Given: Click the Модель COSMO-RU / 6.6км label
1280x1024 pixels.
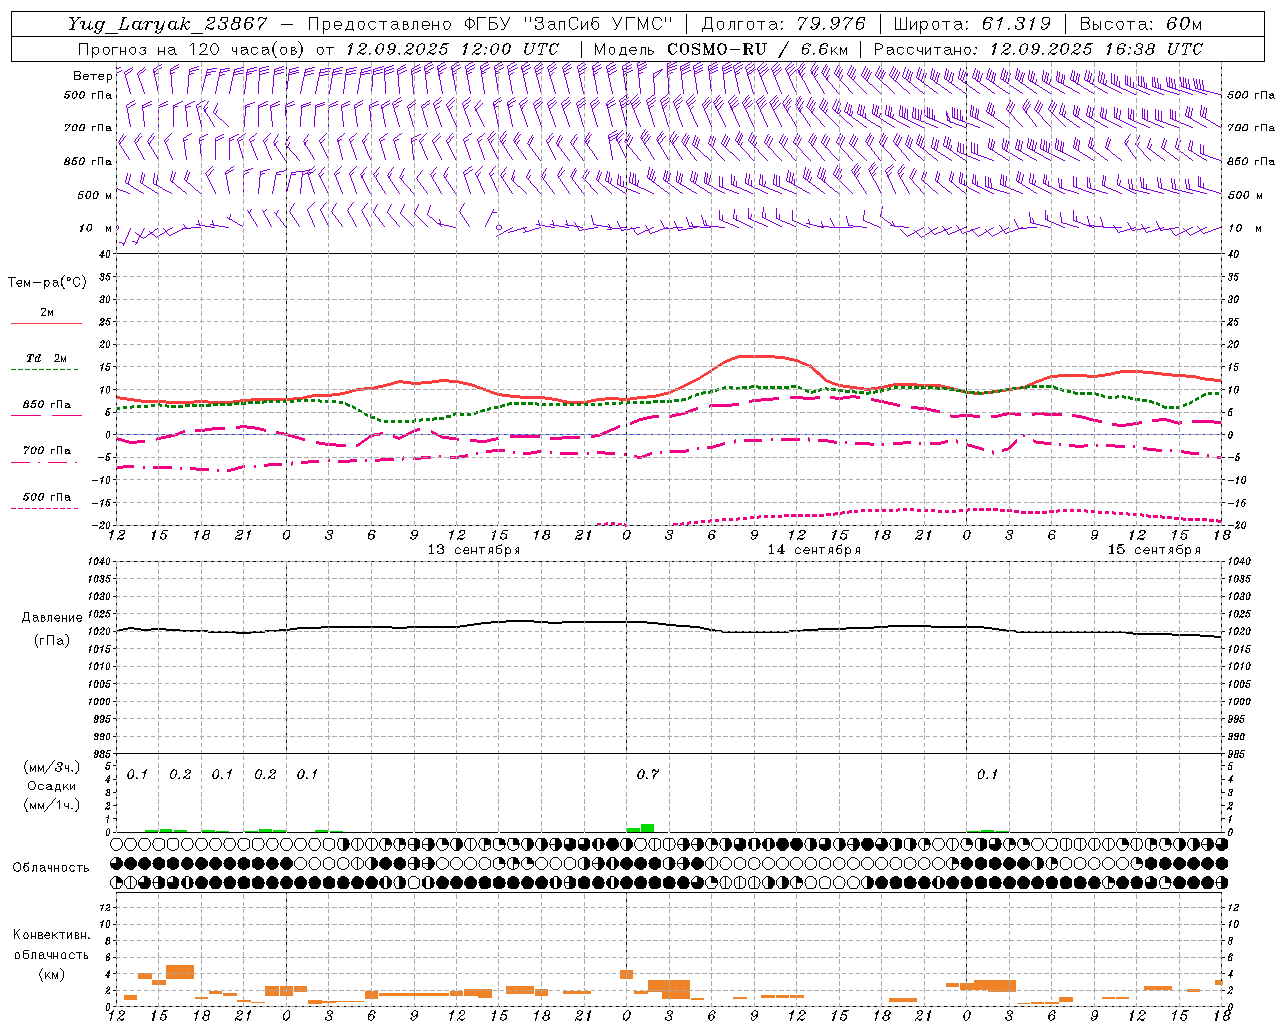Looking at the screenshot, I should pos(721,49).
